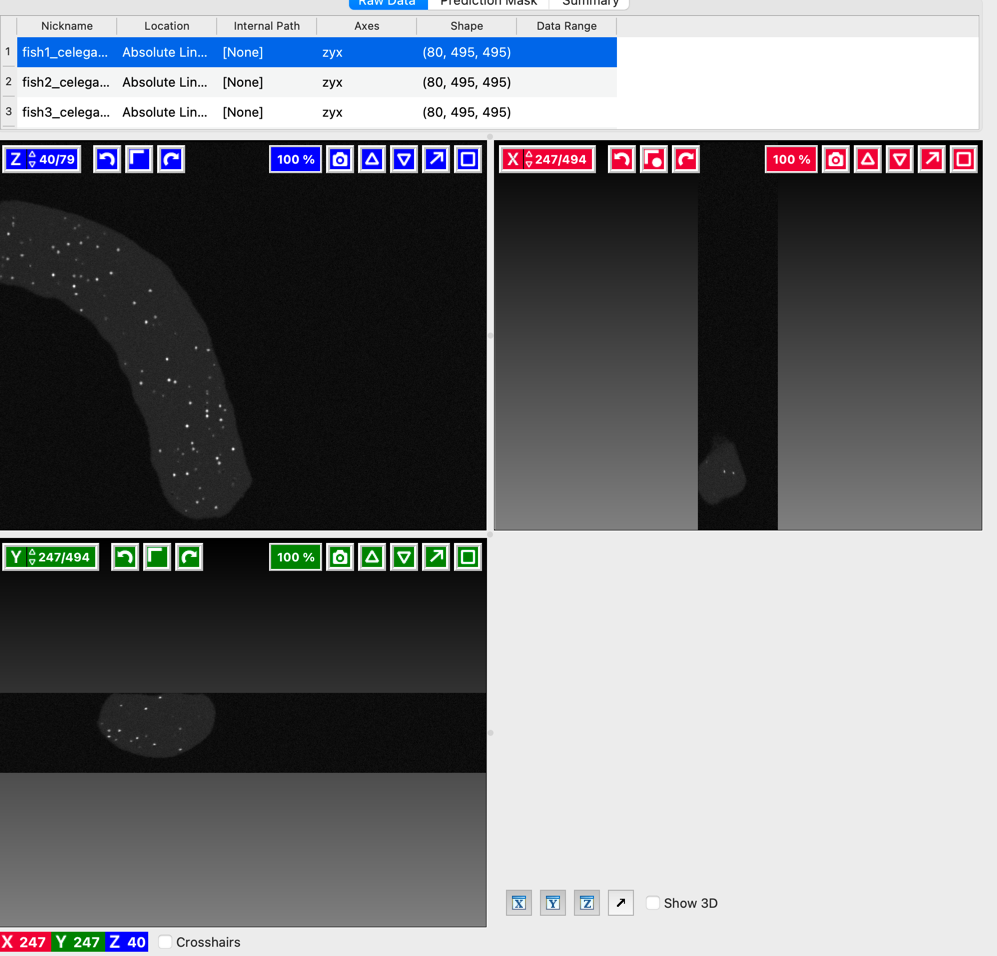The height and width of the screenshot is (956, 997).
Task: Rotate the Z slice view counterclockwise
Action: (107, 158)
